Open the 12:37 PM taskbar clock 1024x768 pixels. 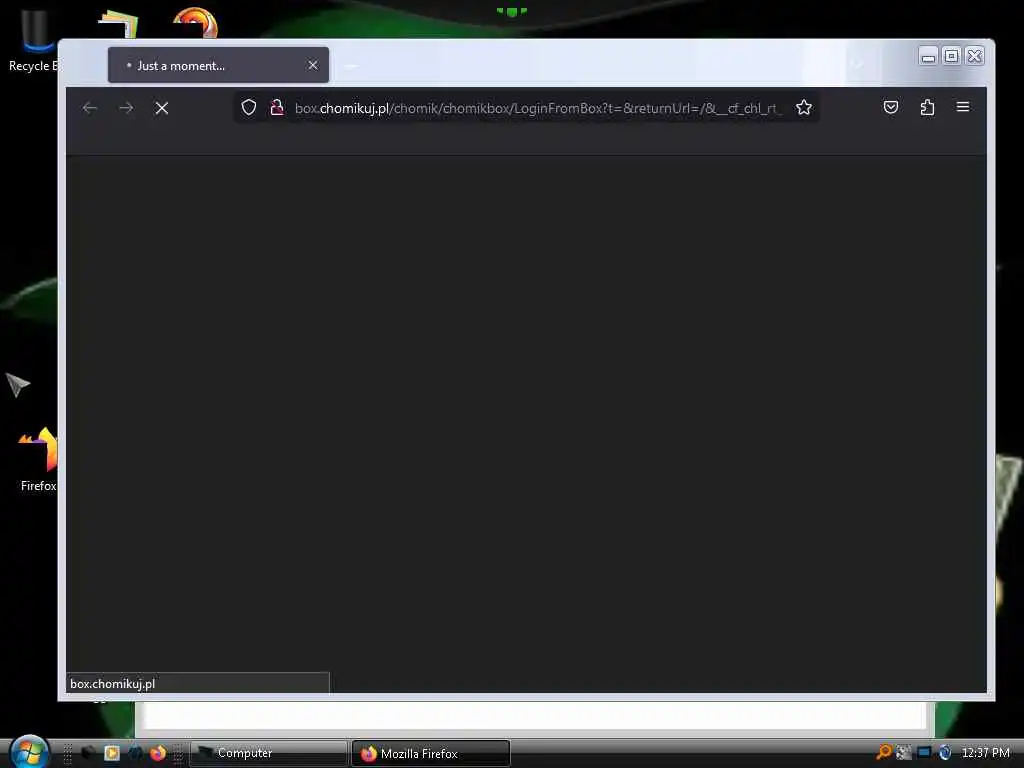(x=985, y=752)
